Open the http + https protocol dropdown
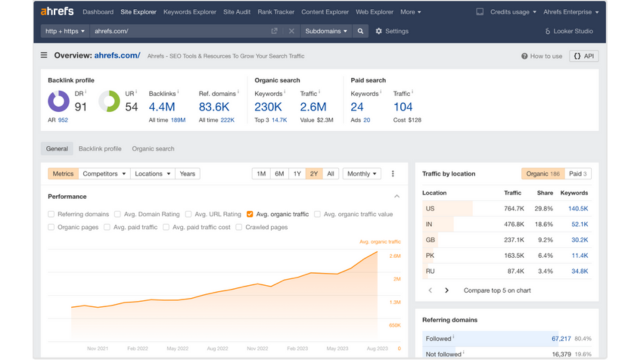The width and height of the screenshot is (640, 360). pos(65,31)
